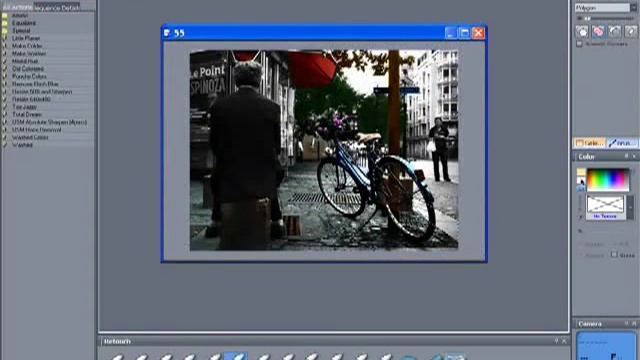Switch to the Brush tab in right panel
The image size is (640, 360).
(x=622, y=143)
